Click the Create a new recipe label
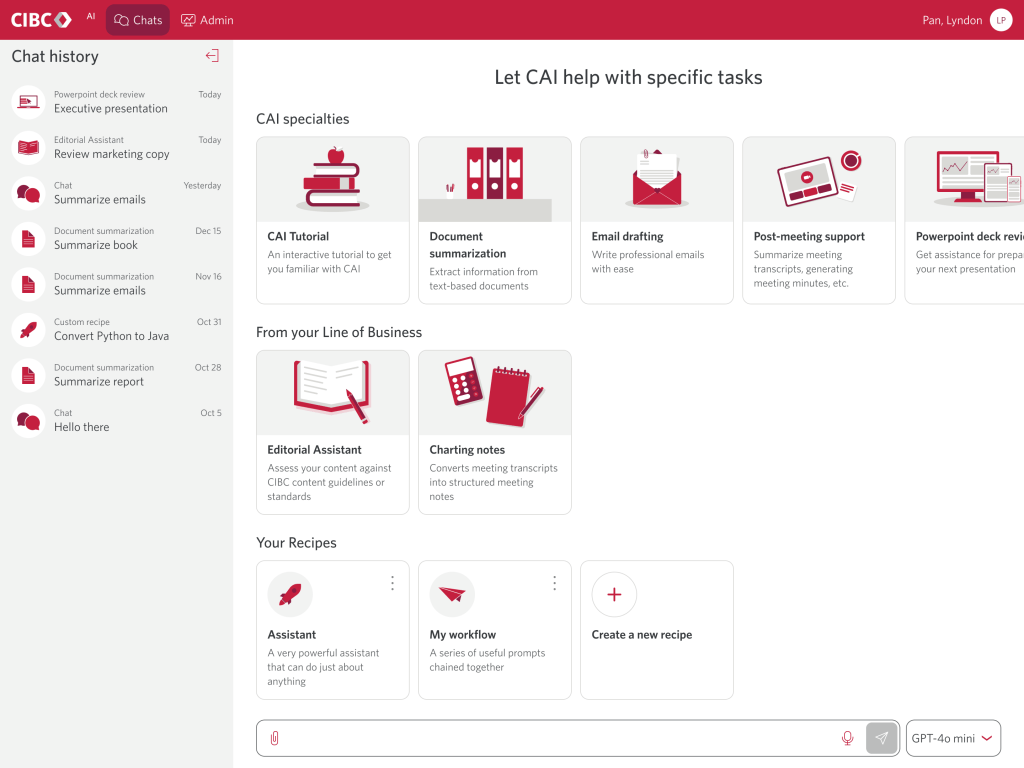Screen dimensions: 1024x768 click(x=642, y=635)
